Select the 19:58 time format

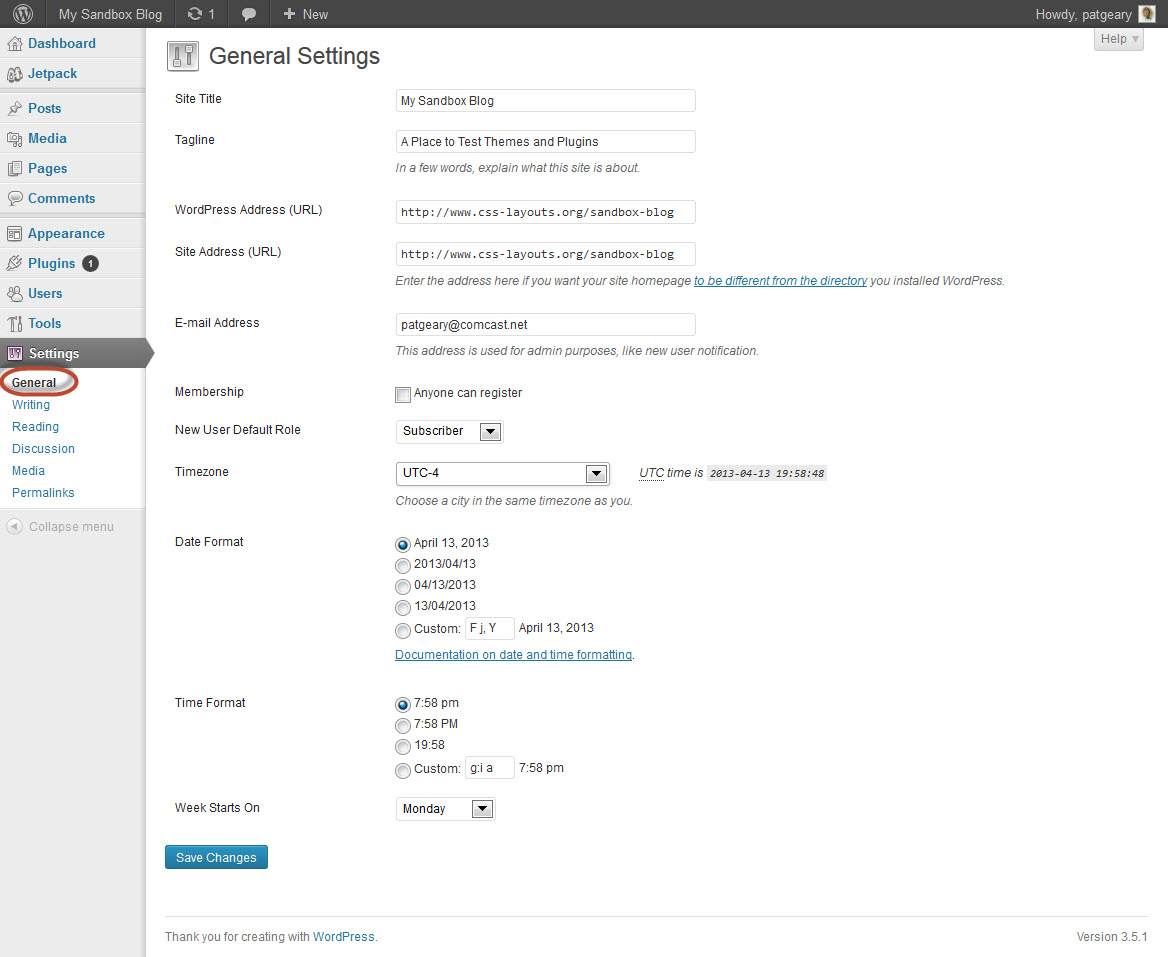403,746
